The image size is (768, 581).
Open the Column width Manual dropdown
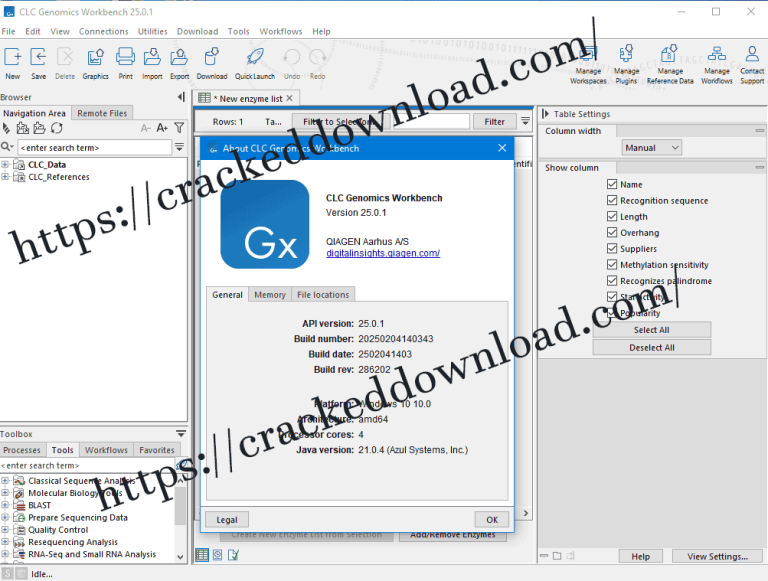[651, 147]
